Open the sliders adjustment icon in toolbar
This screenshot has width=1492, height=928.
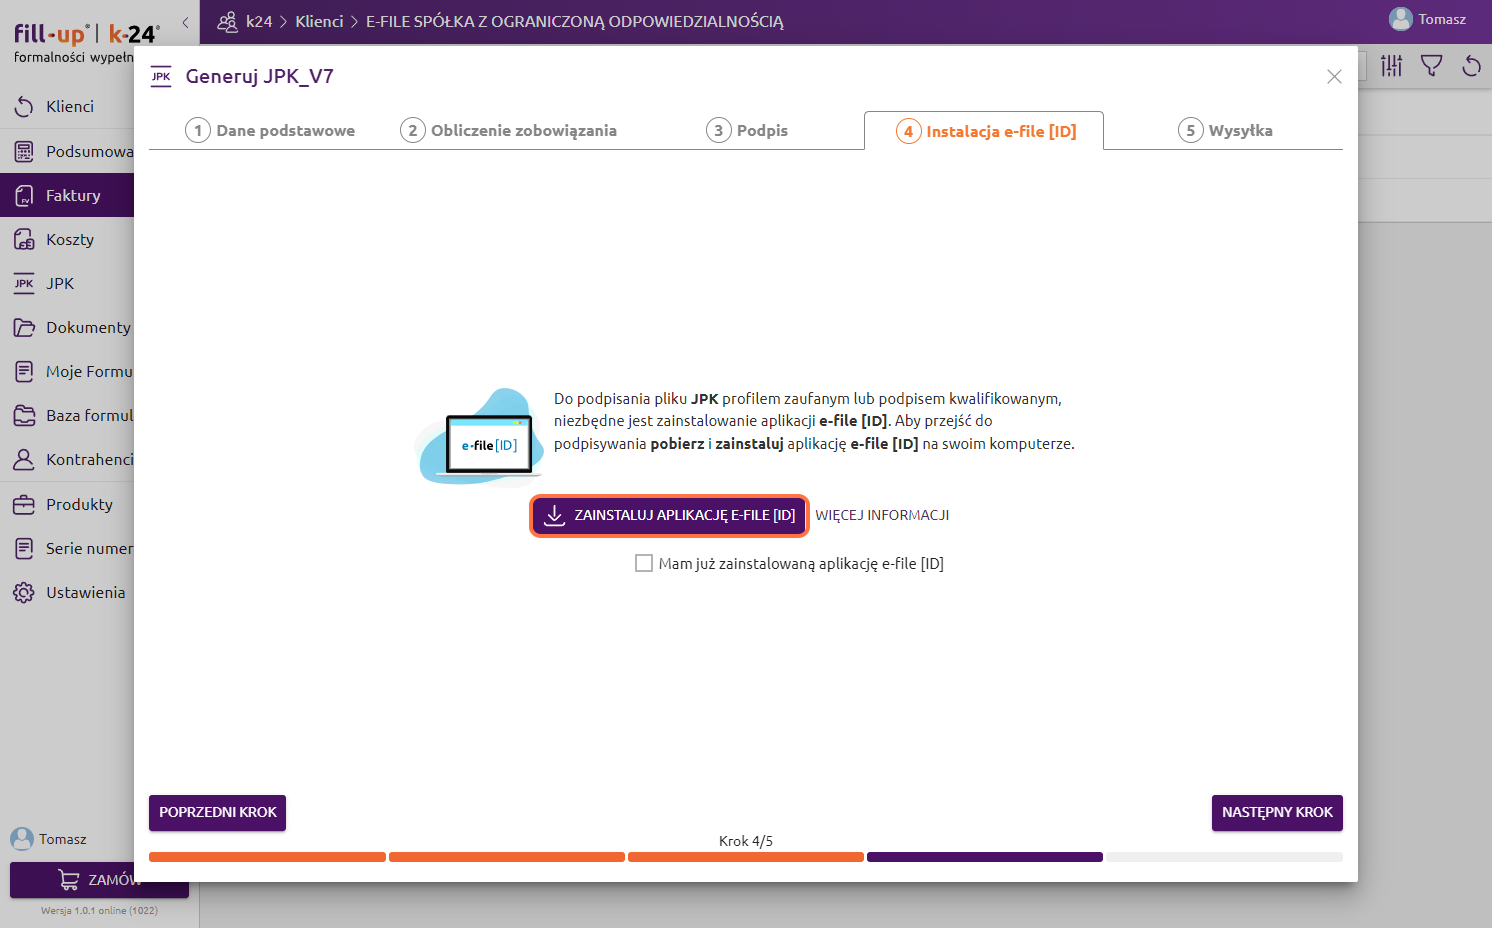[x=1391, y=66]
